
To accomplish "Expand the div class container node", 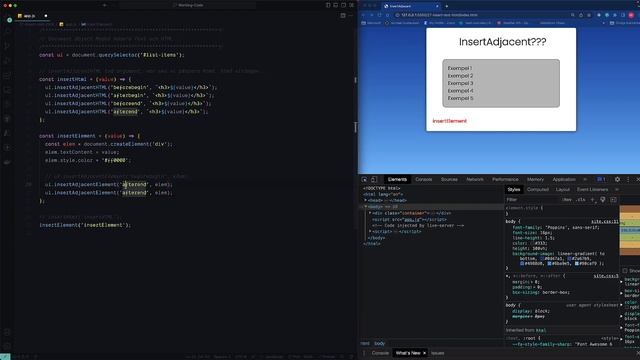I will 370,213.
